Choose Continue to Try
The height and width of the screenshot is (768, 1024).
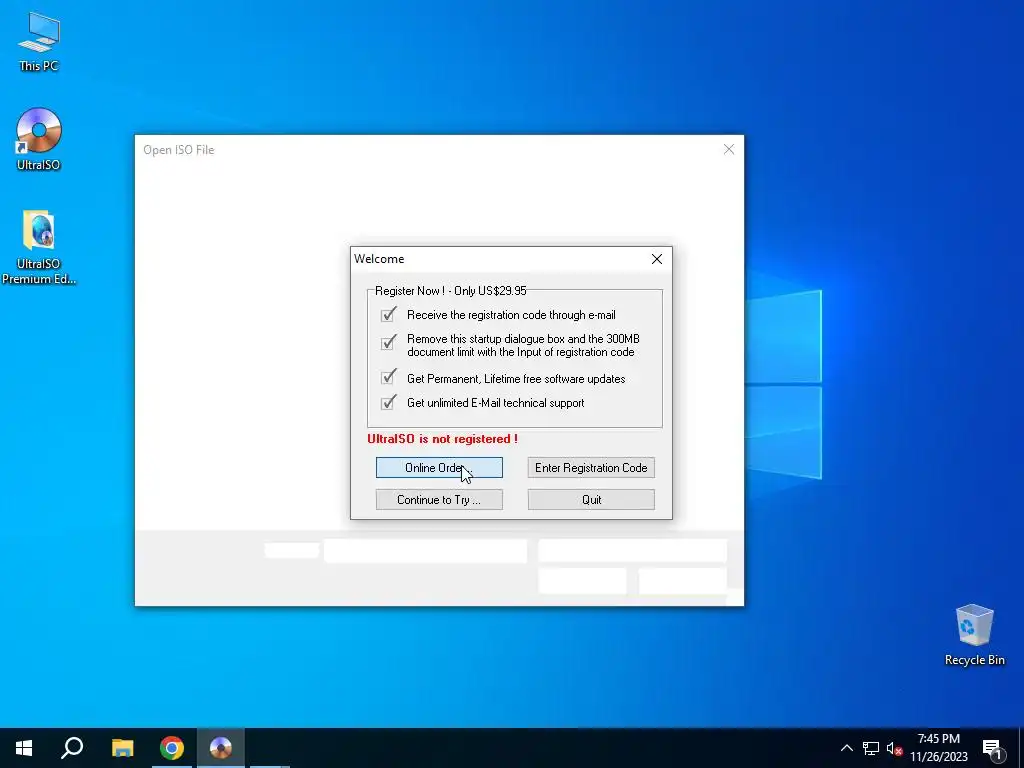pyautogui.click(x=439, y=500)
